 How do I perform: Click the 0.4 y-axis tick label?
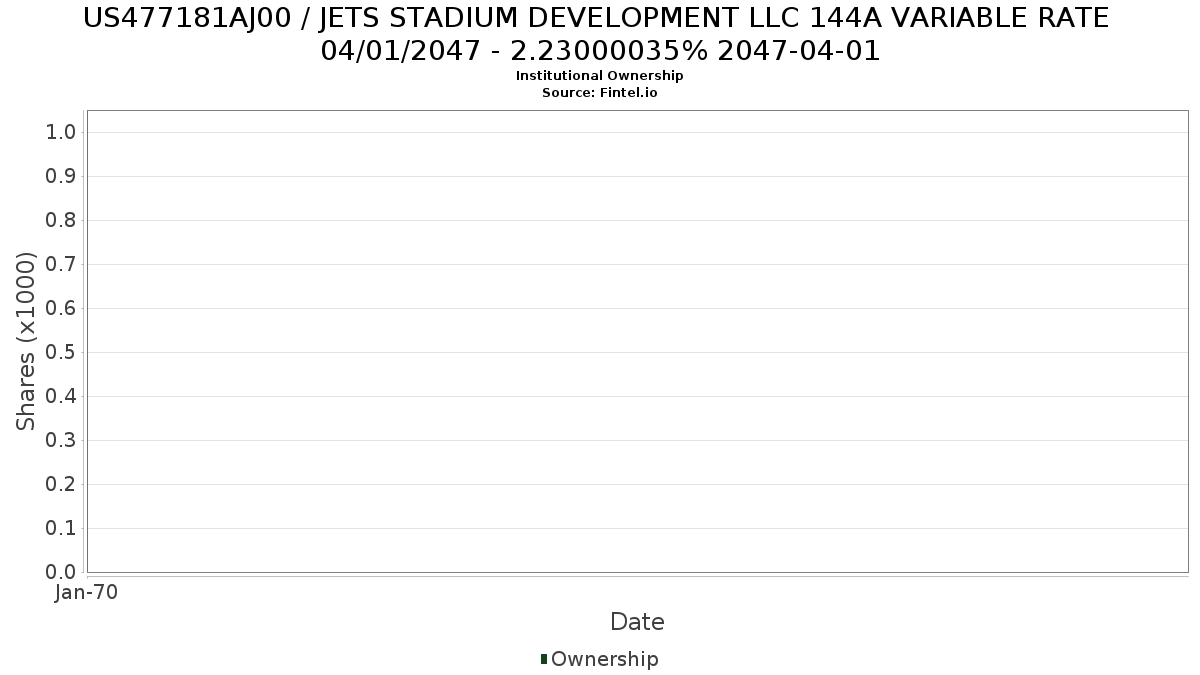(61, 396)
